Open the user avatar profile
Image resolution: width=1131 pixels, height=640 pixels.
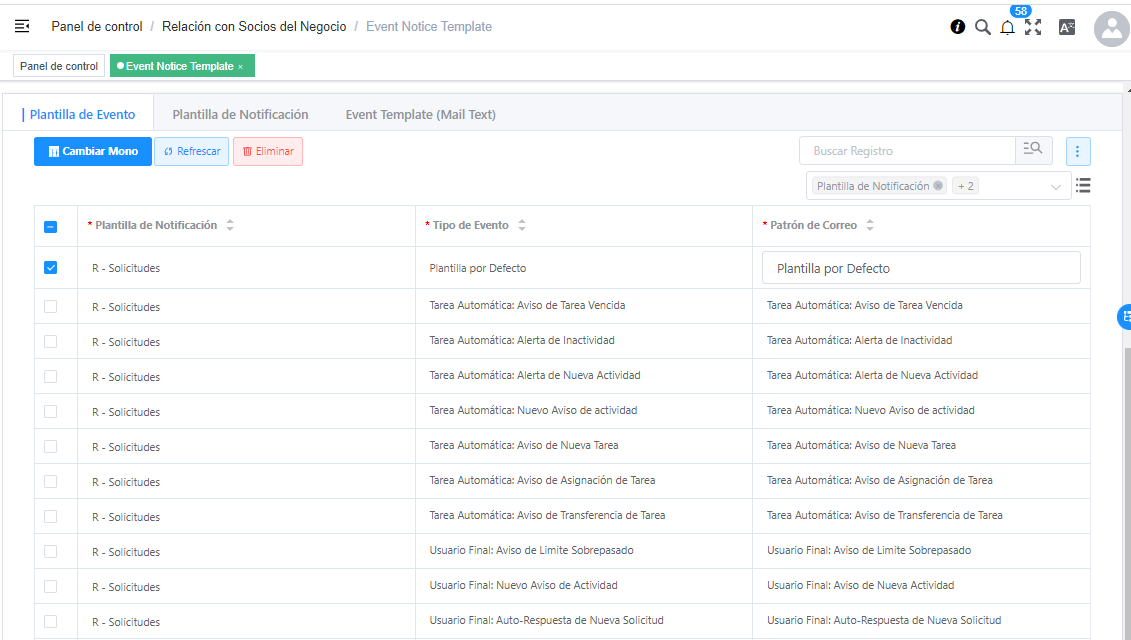click(x=1111, y=29)
